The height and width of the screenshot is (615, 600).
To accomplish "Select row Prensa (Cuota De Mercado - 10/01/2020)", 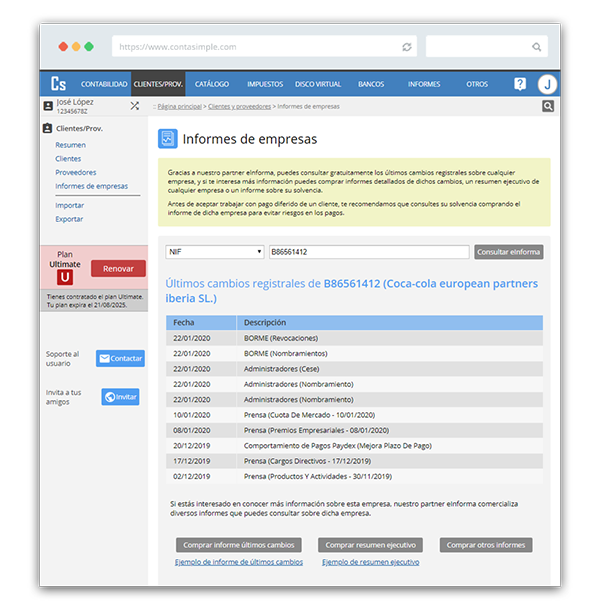I will (355, 415).
